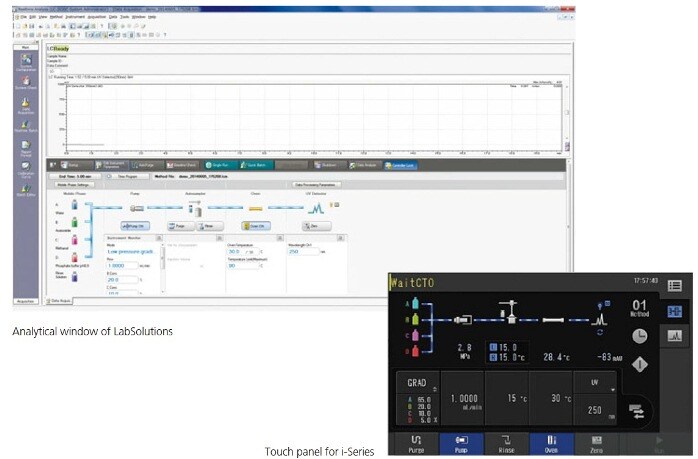Open Data Processing Parameters

click(x=316, y=185)
